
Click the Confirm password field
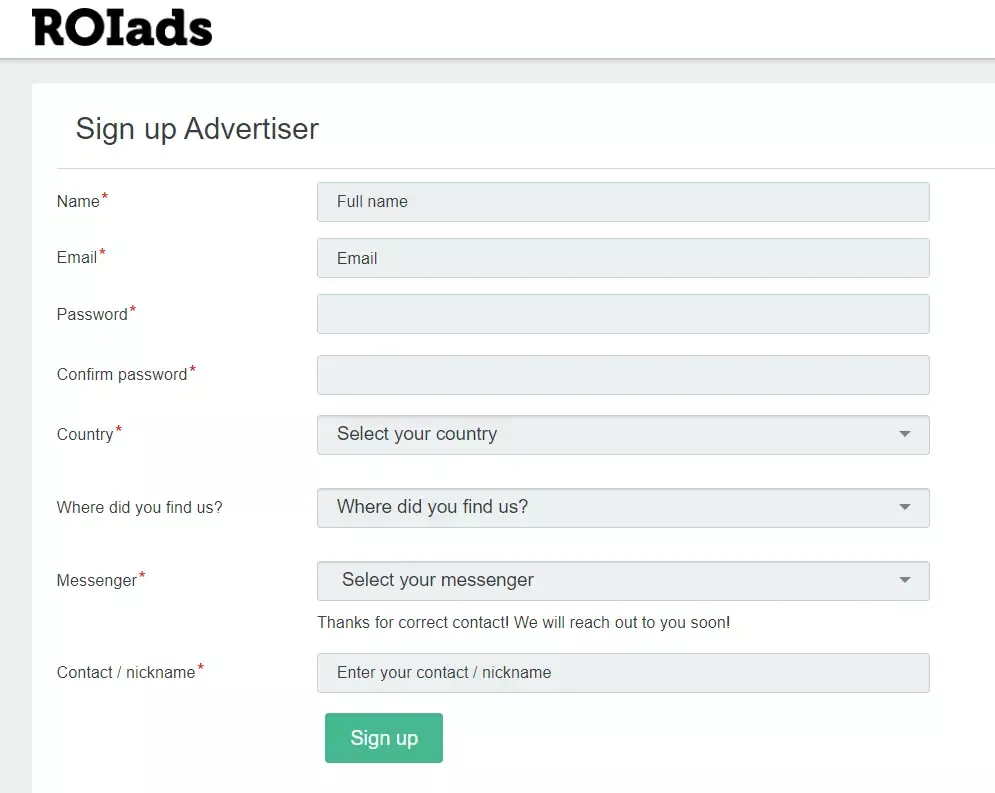click(622, 375)
